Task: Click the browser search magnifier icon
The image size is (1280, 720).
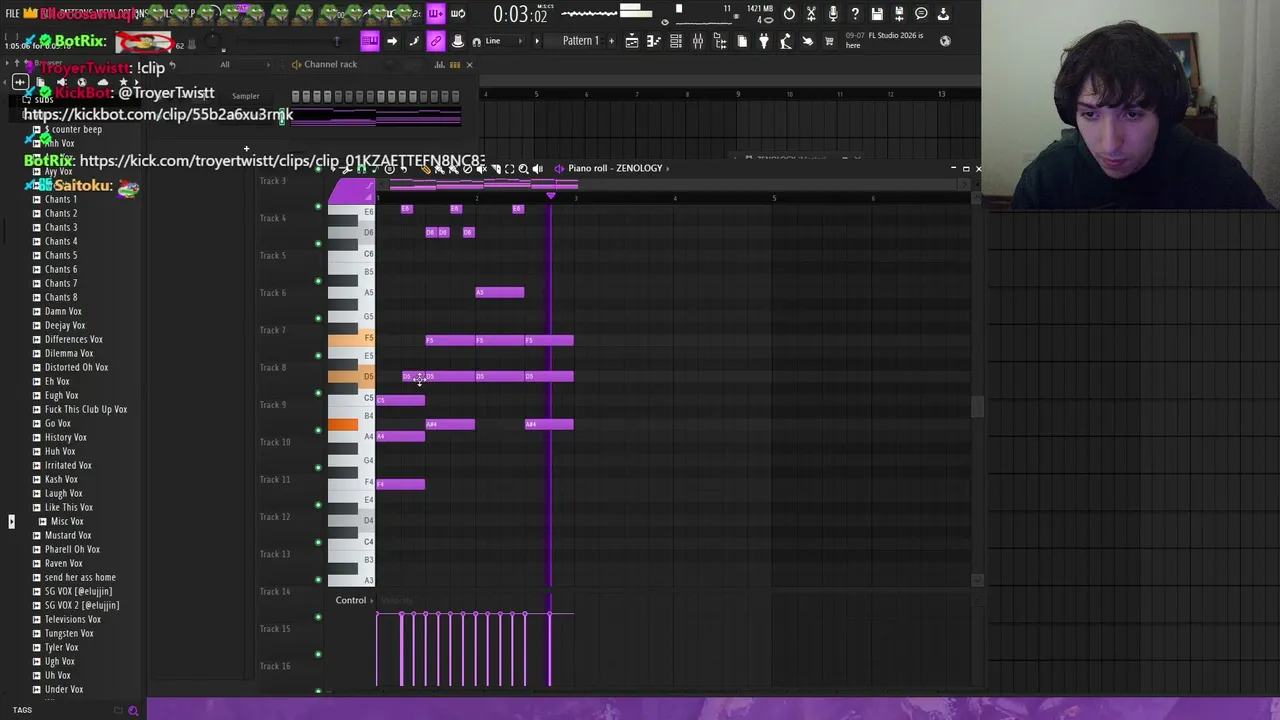Action: coord(133,710)
